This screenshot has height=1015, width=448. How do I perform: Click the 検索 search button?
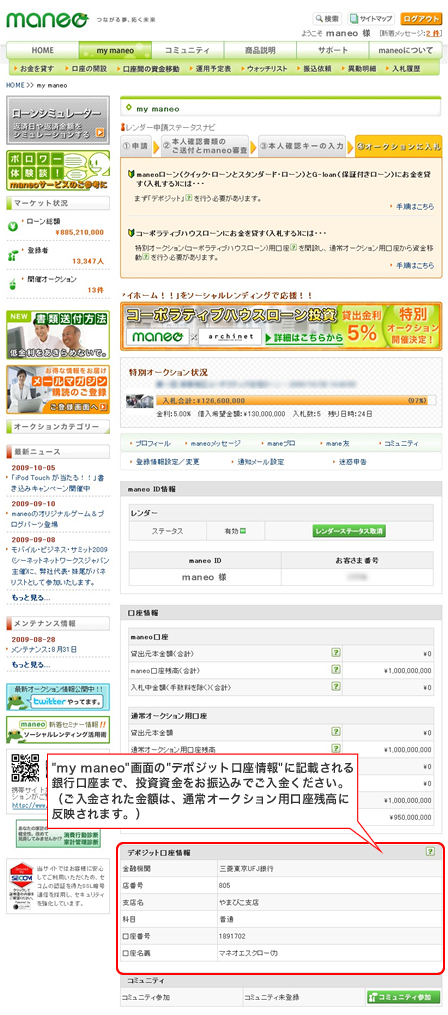click(328, 18)
